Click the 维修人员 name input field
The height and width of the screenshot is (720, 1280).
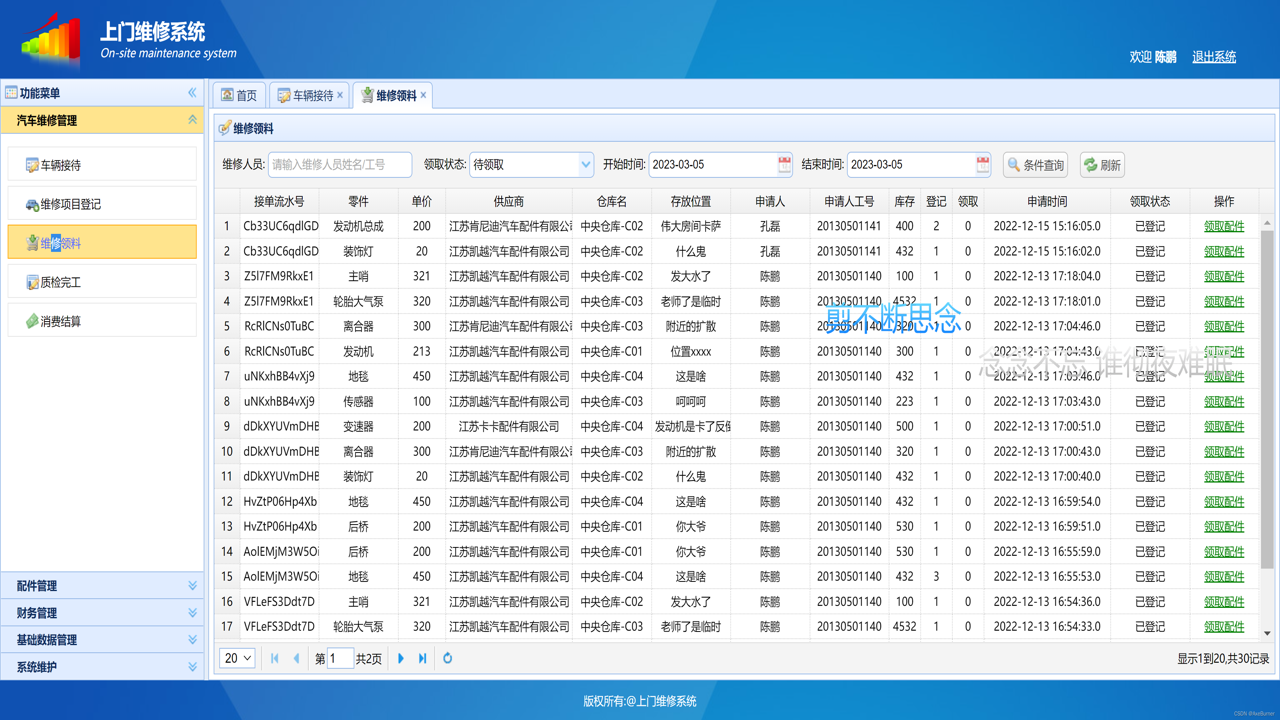click(340, 165)
